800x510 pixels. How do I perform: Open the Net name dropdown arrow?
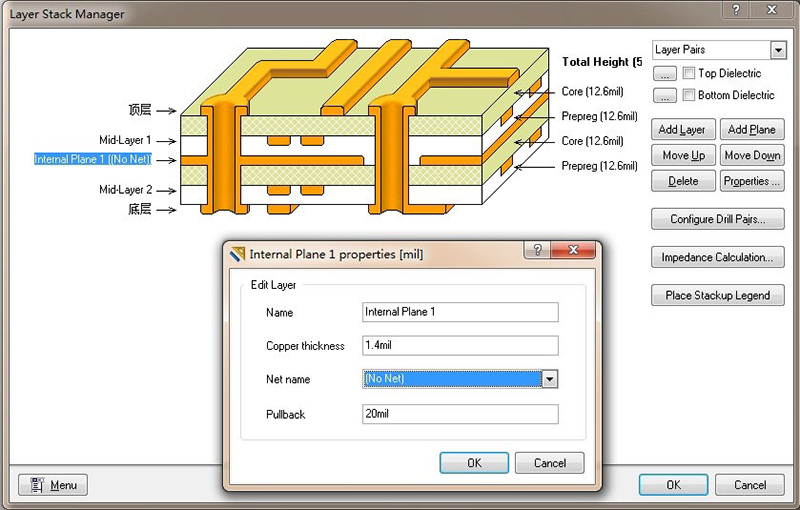tap(548, 379)
